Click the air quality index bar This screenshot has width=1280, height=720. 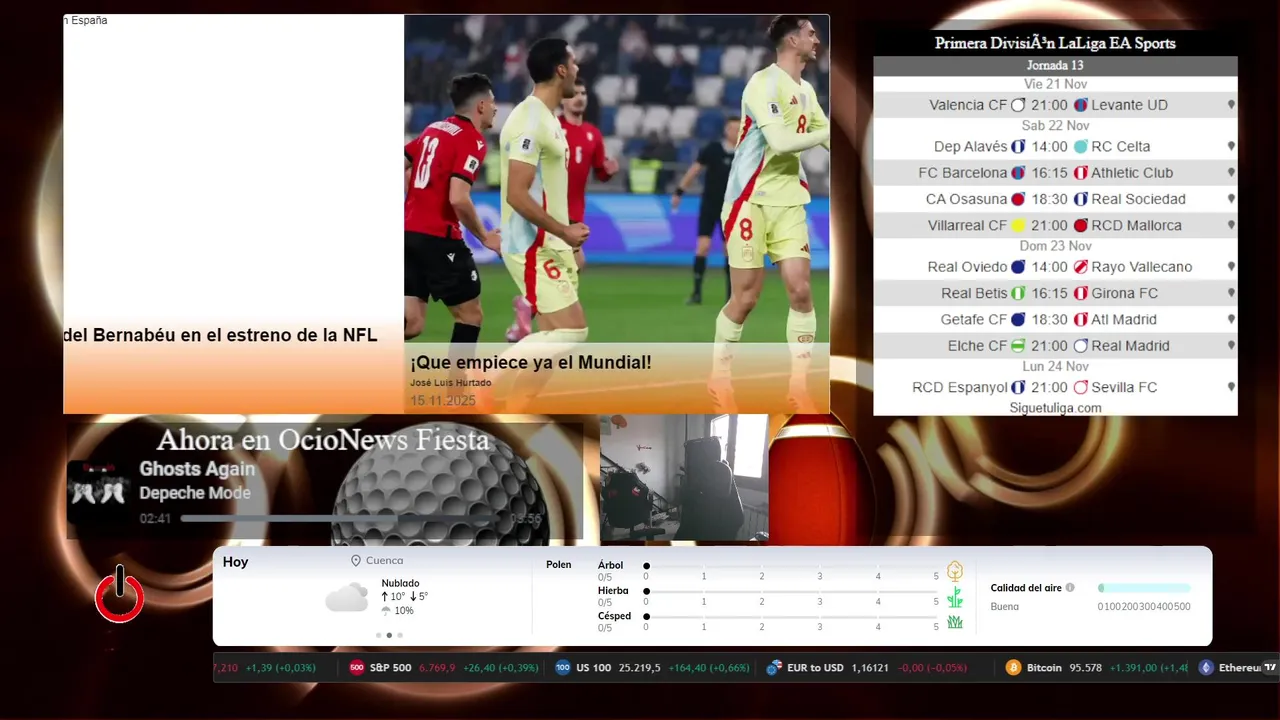1144,588
